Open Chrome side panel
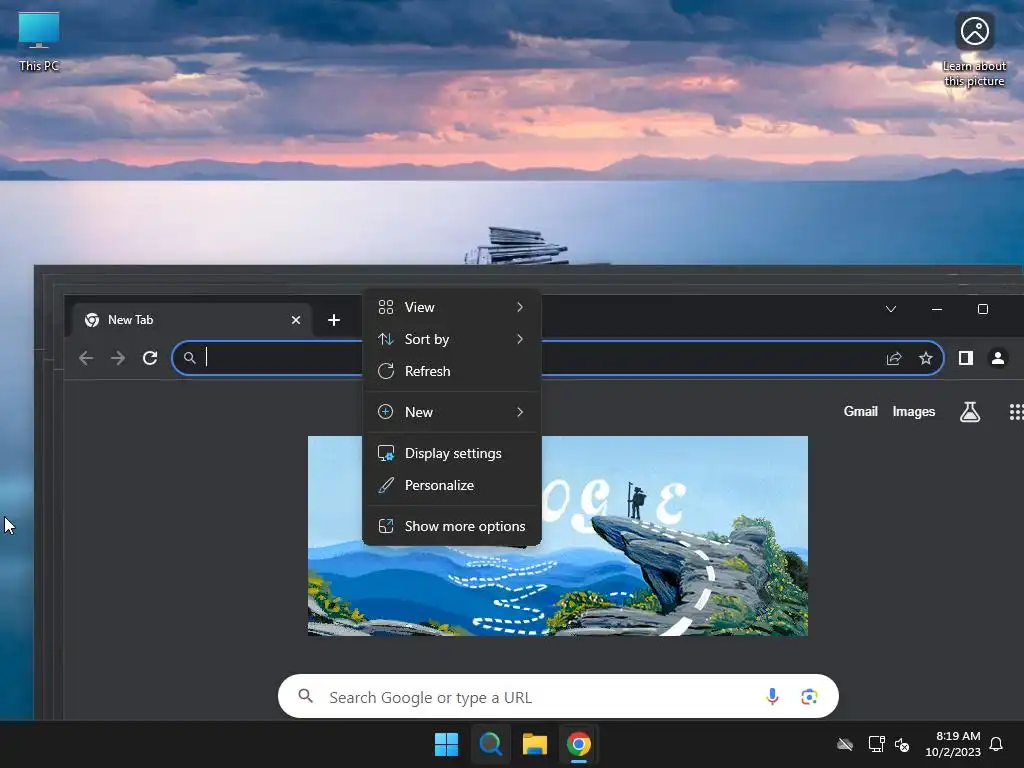The image size is (1024, 768). (x=966, y=358)
